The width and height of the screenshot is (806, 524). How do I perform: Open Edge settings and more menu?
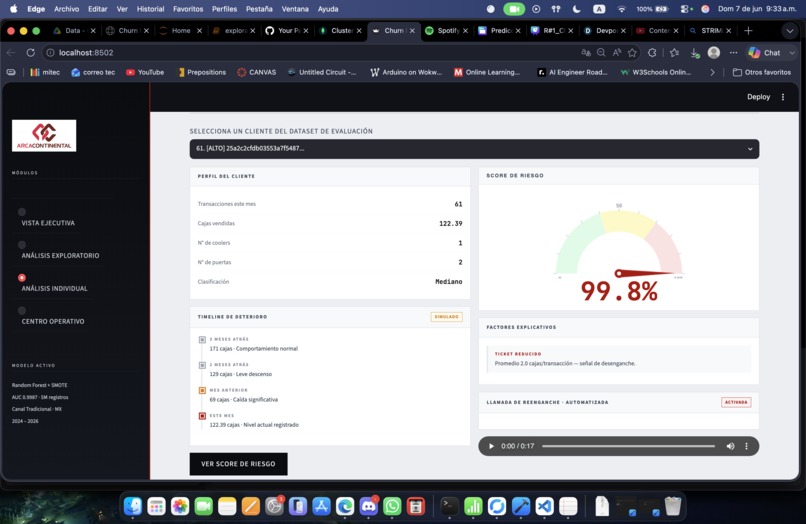coord(734,52)
